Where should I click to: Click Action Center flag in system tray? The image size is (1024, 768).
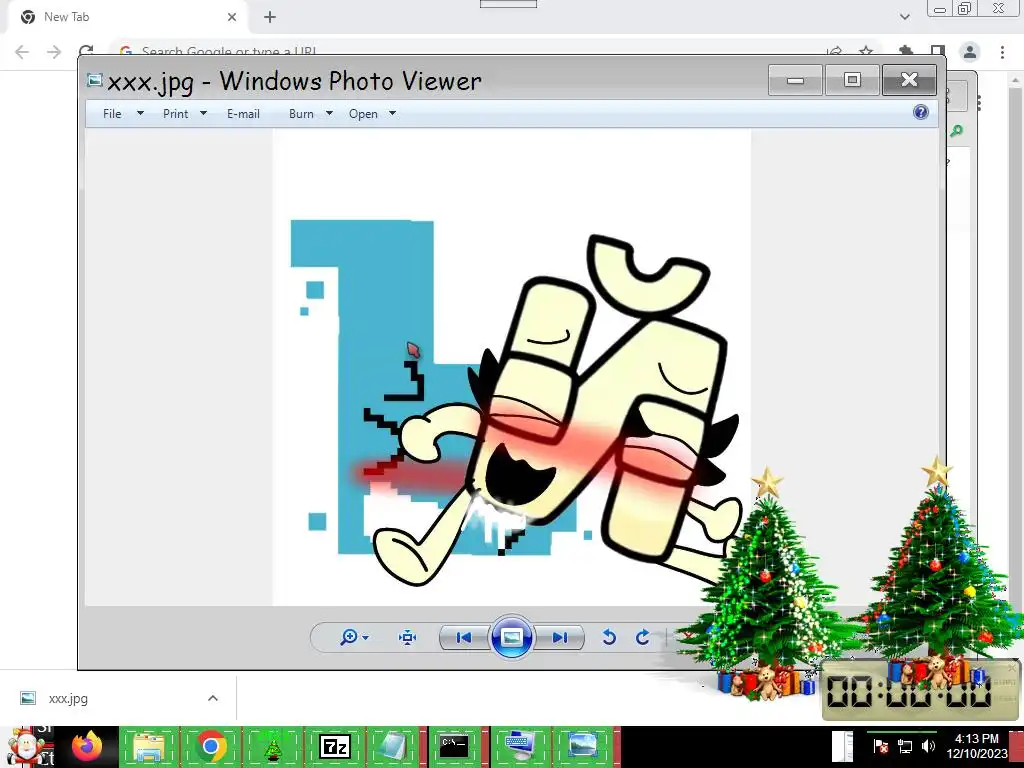pyautogui.click(x=881, y=746)
